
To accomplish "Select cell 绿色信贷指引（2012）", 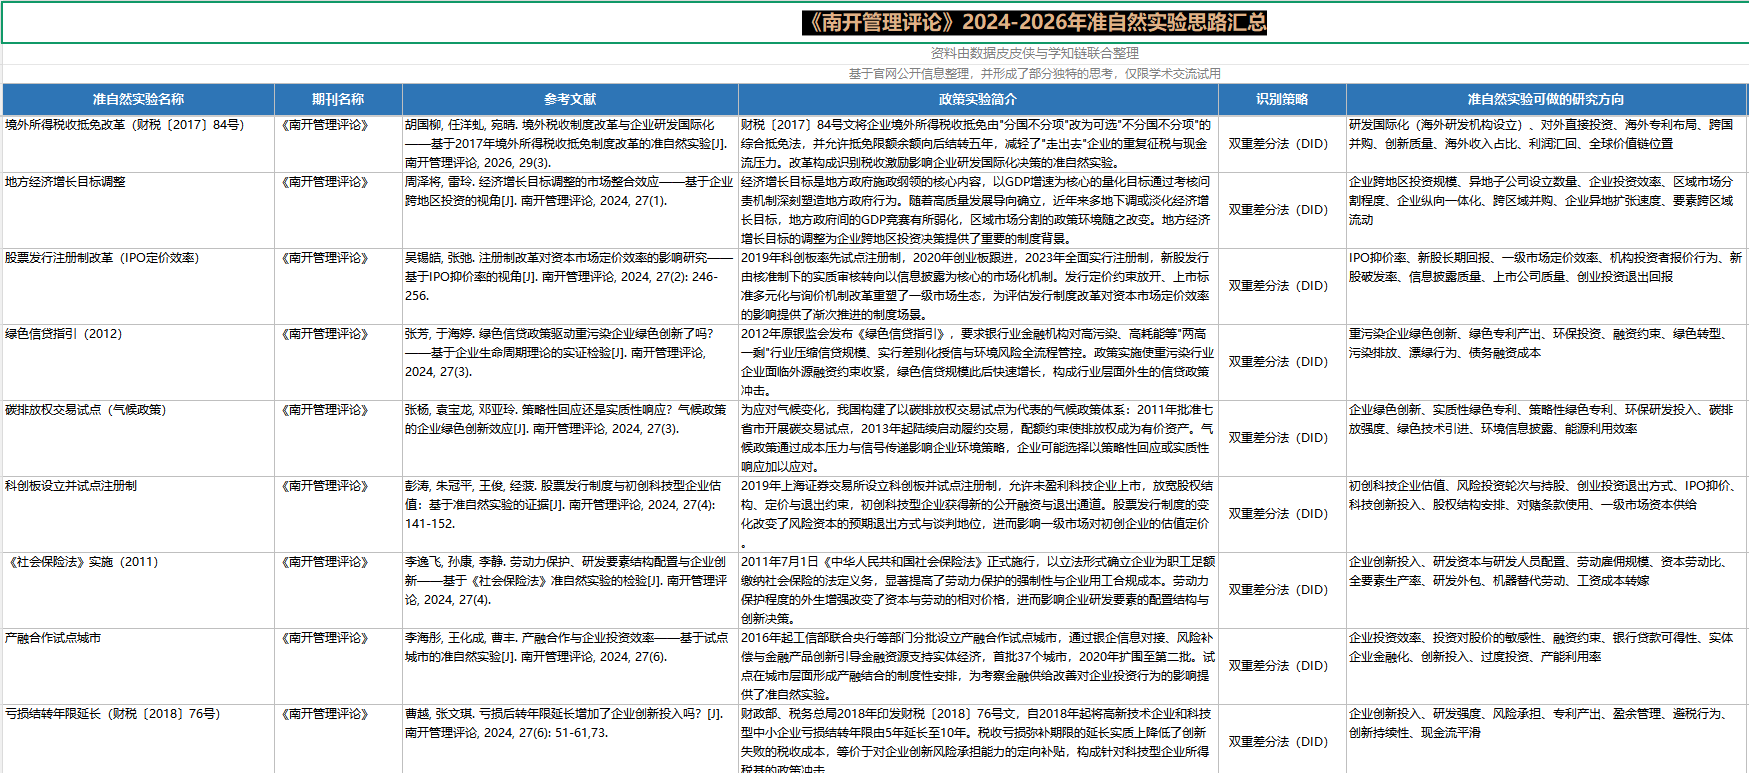I will pos(138,362).
